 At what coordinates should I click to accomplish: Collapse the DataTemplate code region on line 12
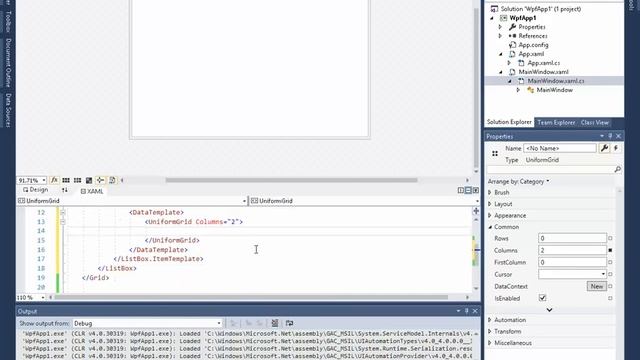coord(62,212)
